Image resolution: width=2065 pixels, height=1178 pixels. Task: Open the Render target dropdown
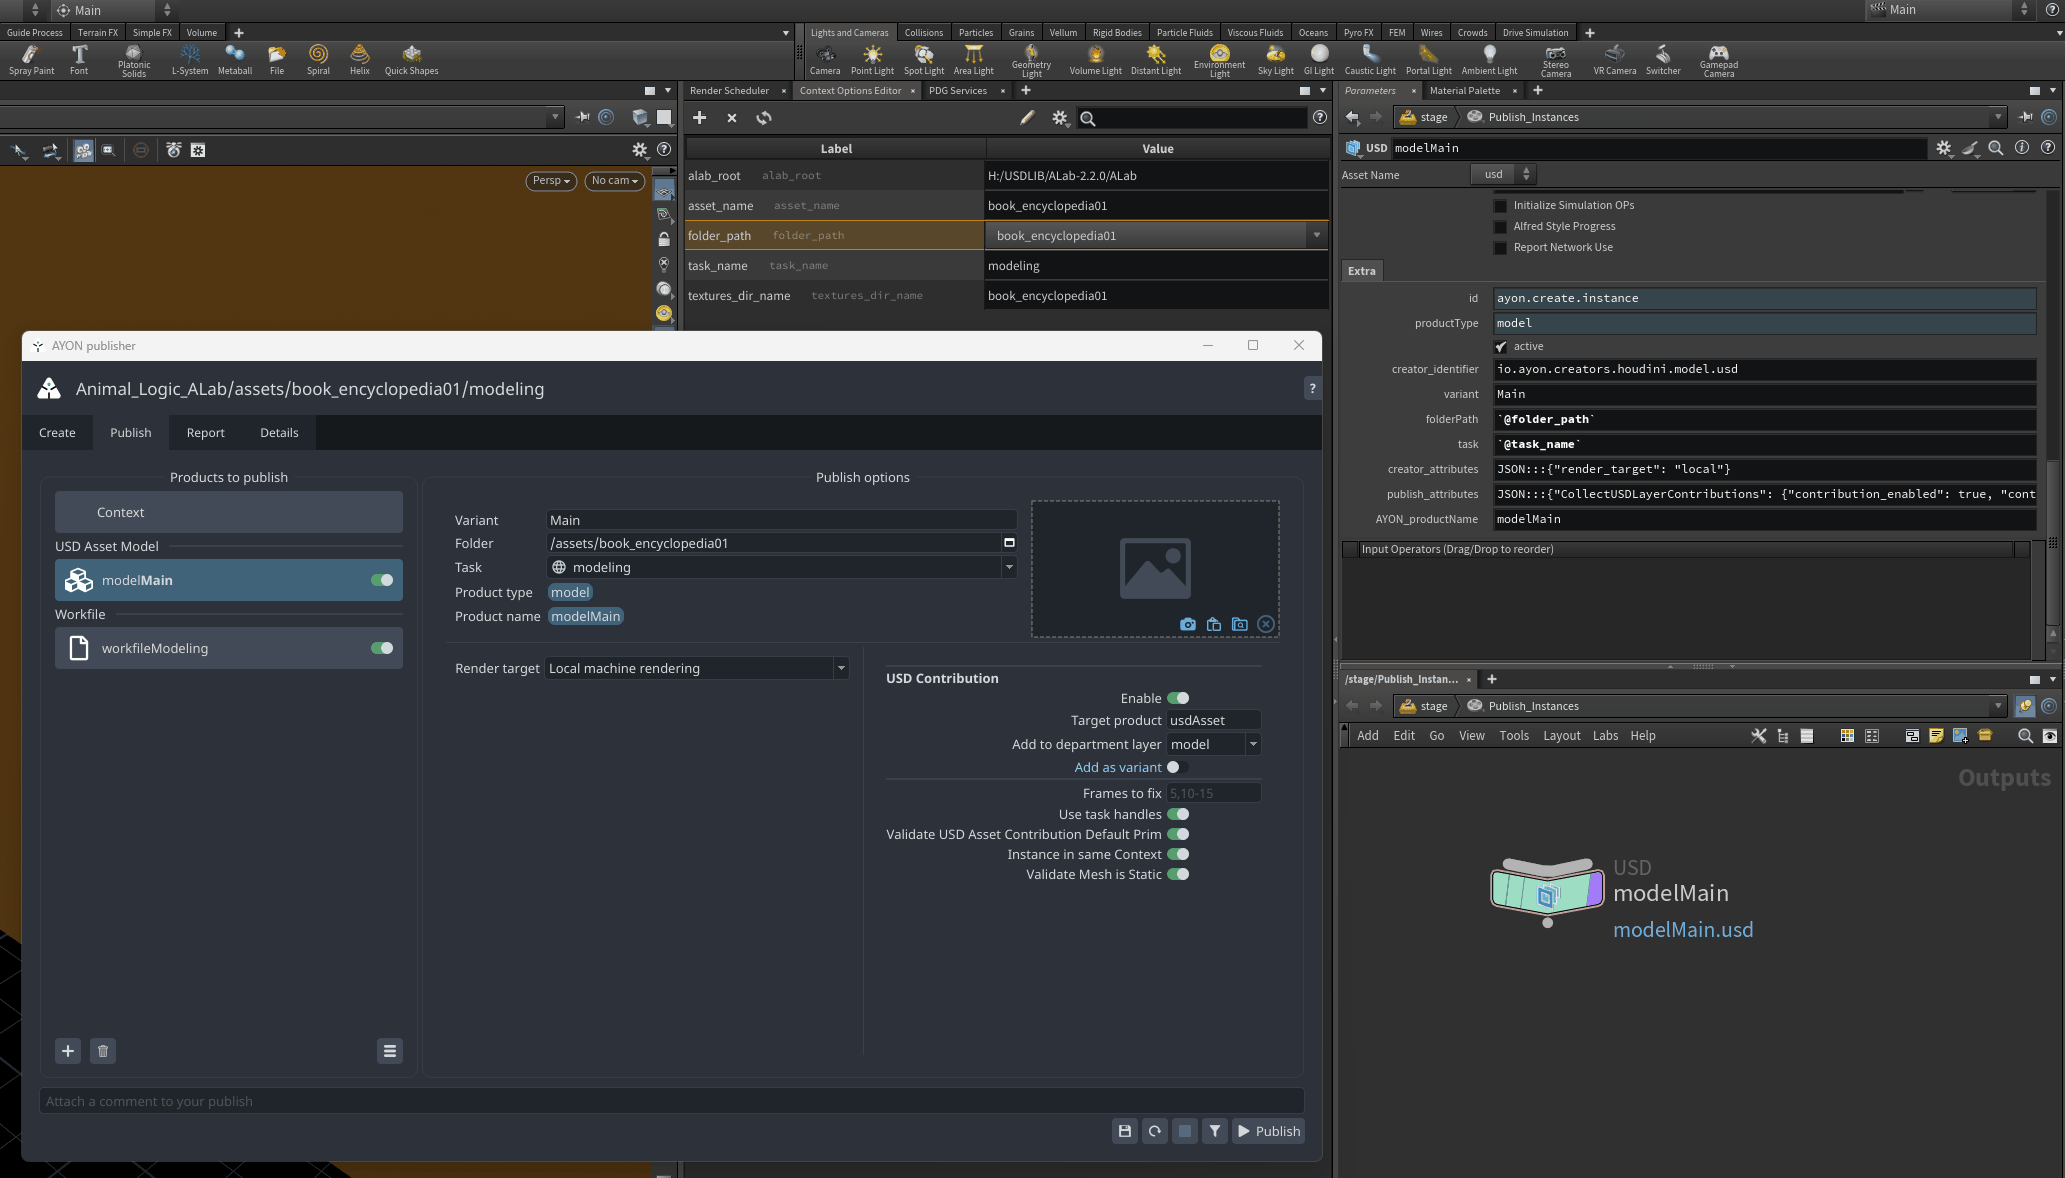[x=841, y=668]
